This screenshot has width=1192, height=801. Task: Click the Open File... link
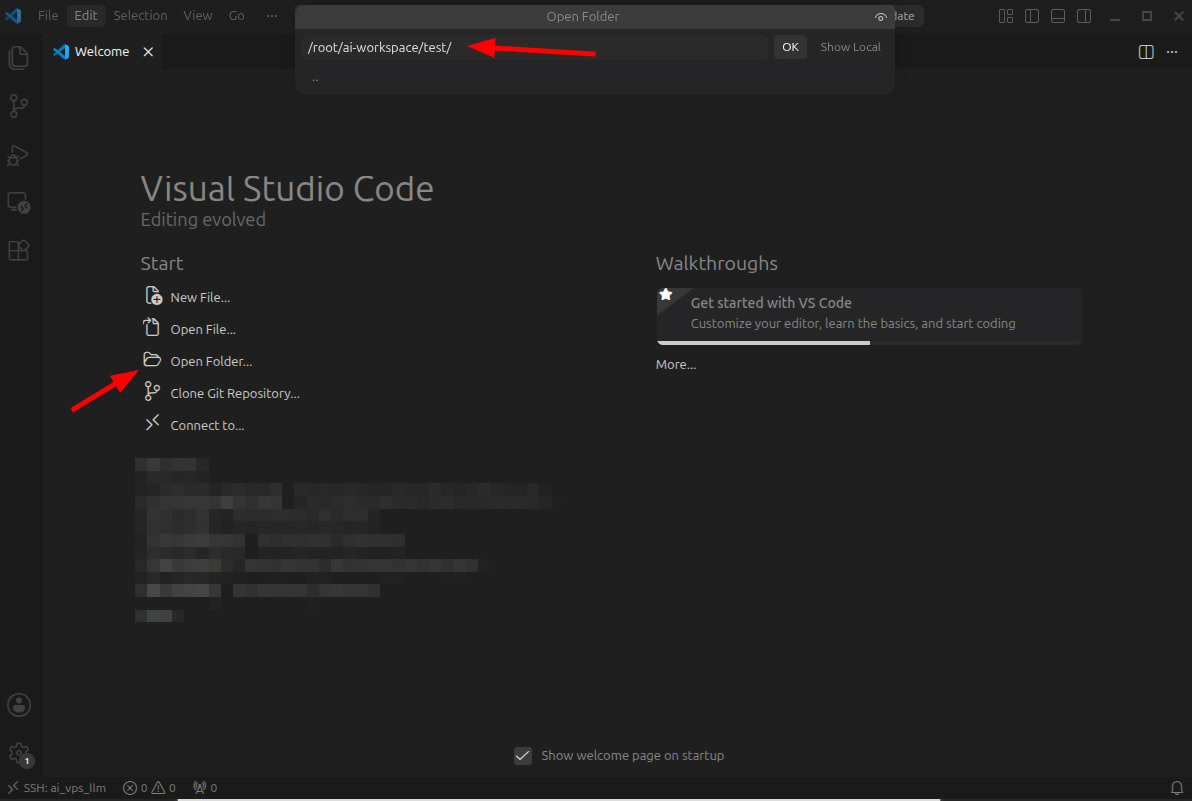point(203,329)
